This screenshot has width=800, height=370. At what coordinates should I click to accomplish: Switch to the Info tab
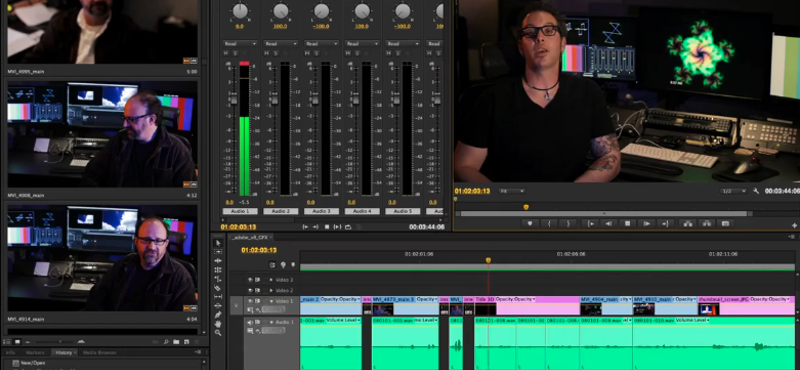(x=10, y=352)
